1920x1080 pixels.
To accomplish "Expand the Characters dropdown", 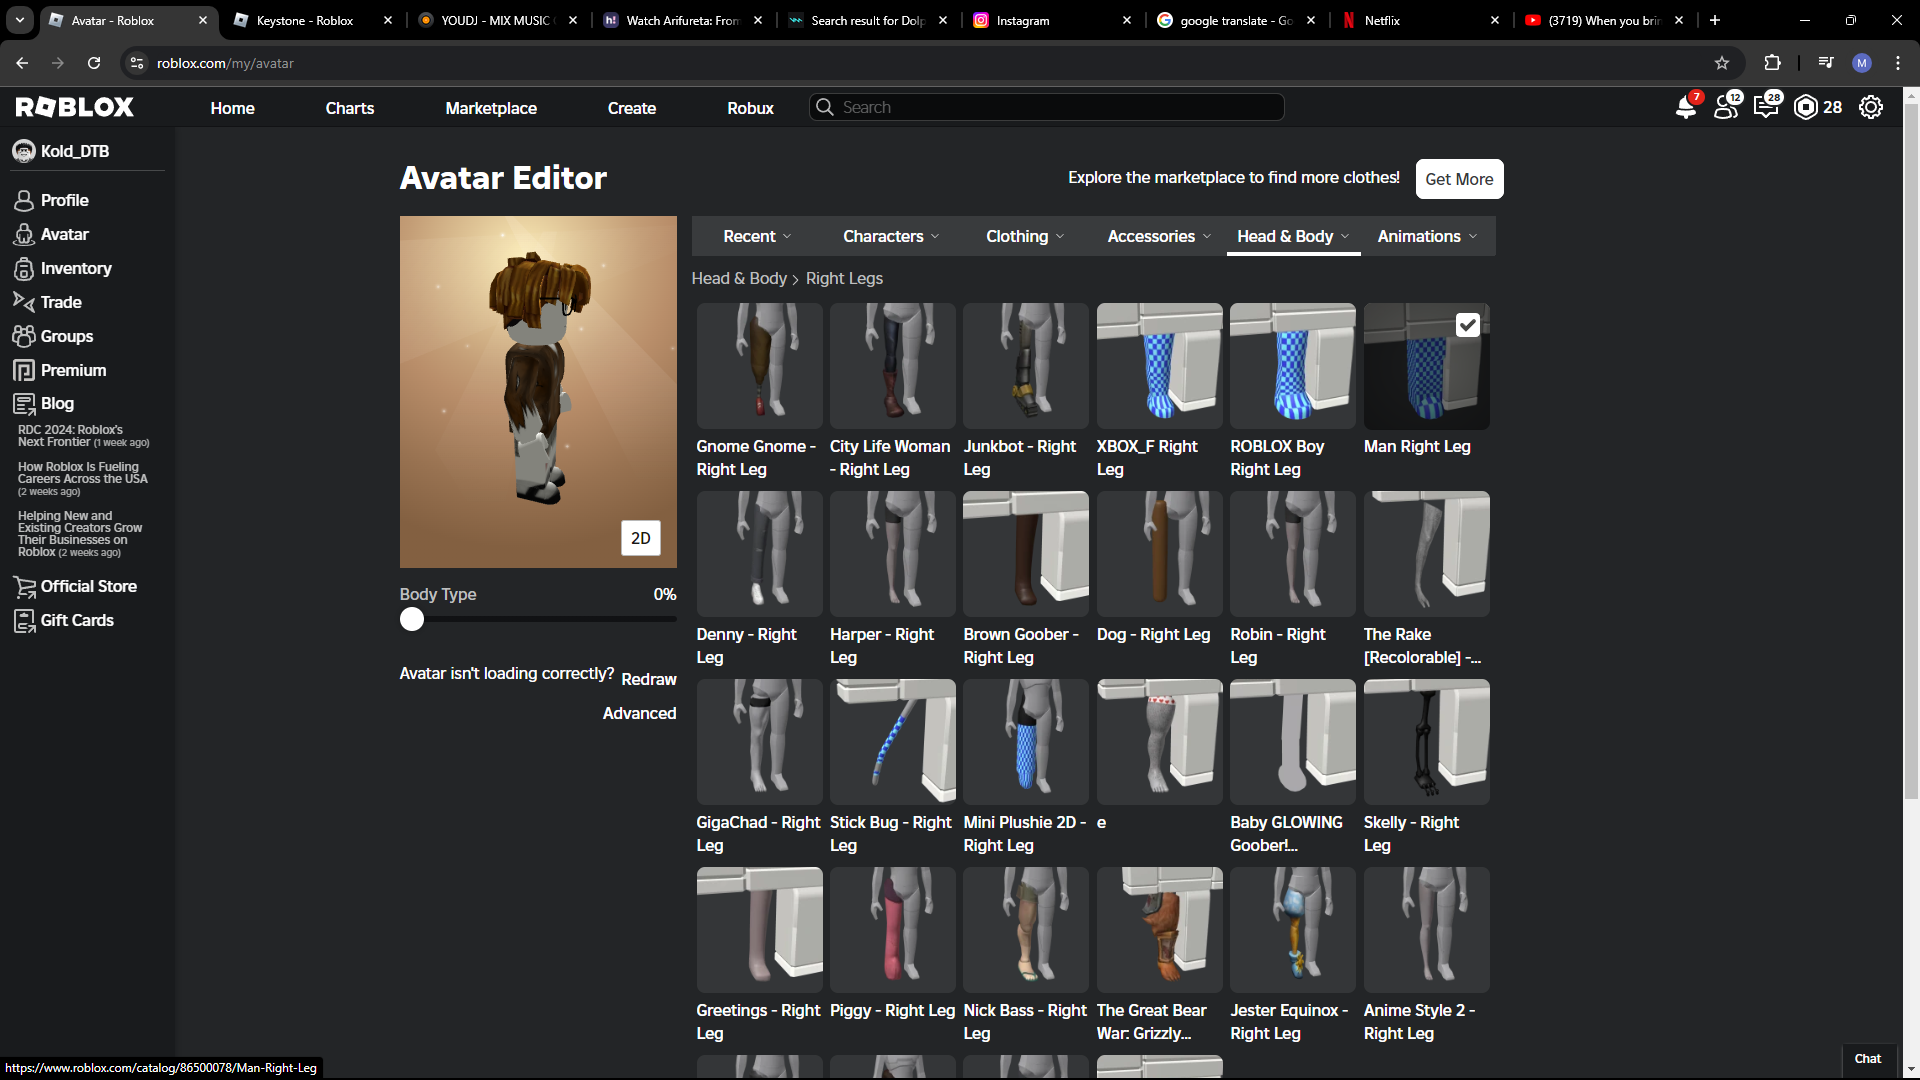I will pos(891,236).
